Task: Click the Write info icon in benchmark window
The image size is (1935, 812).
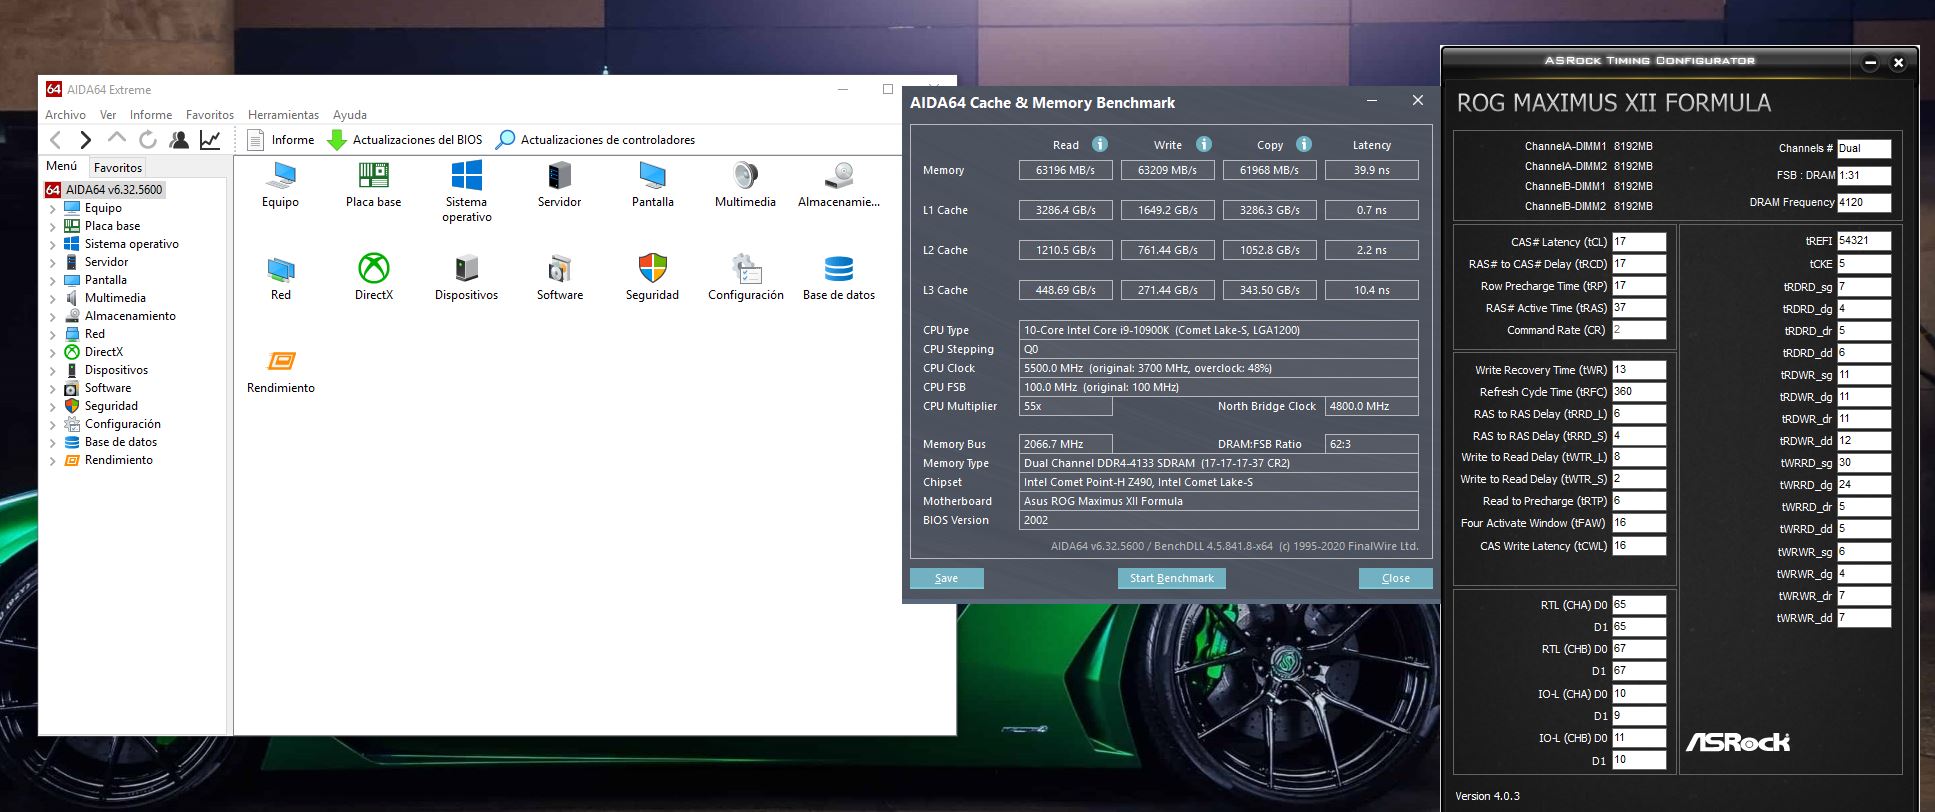Action: [1204, 144]
